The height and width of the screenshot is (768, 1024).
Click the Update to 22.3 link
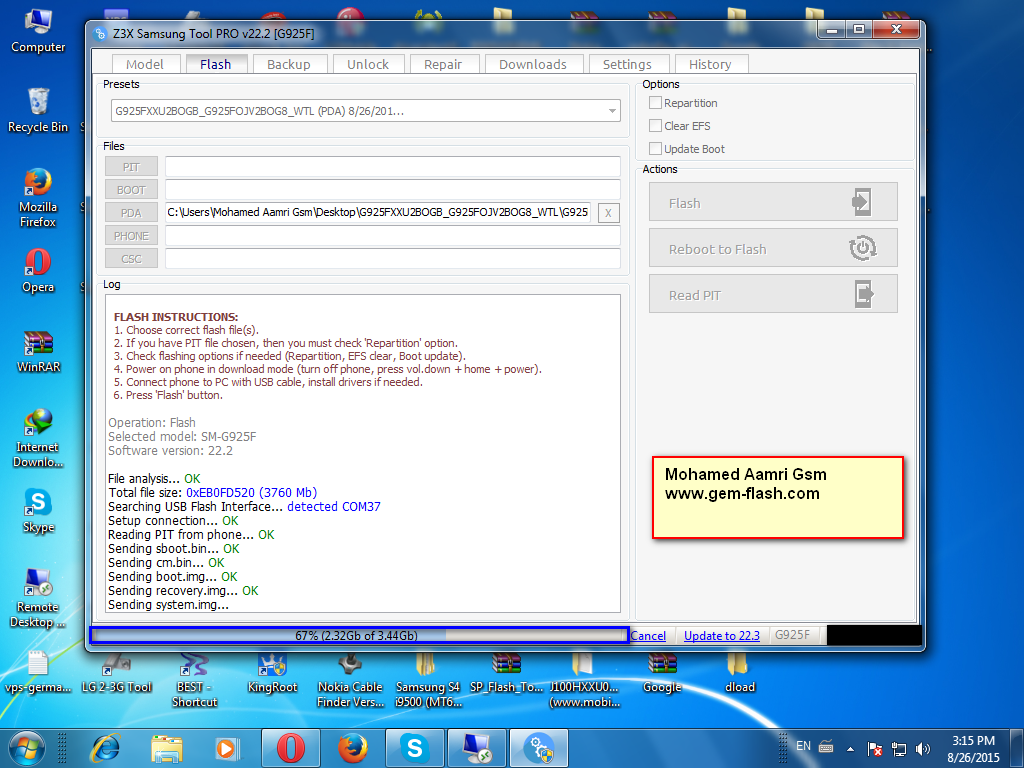722,635
